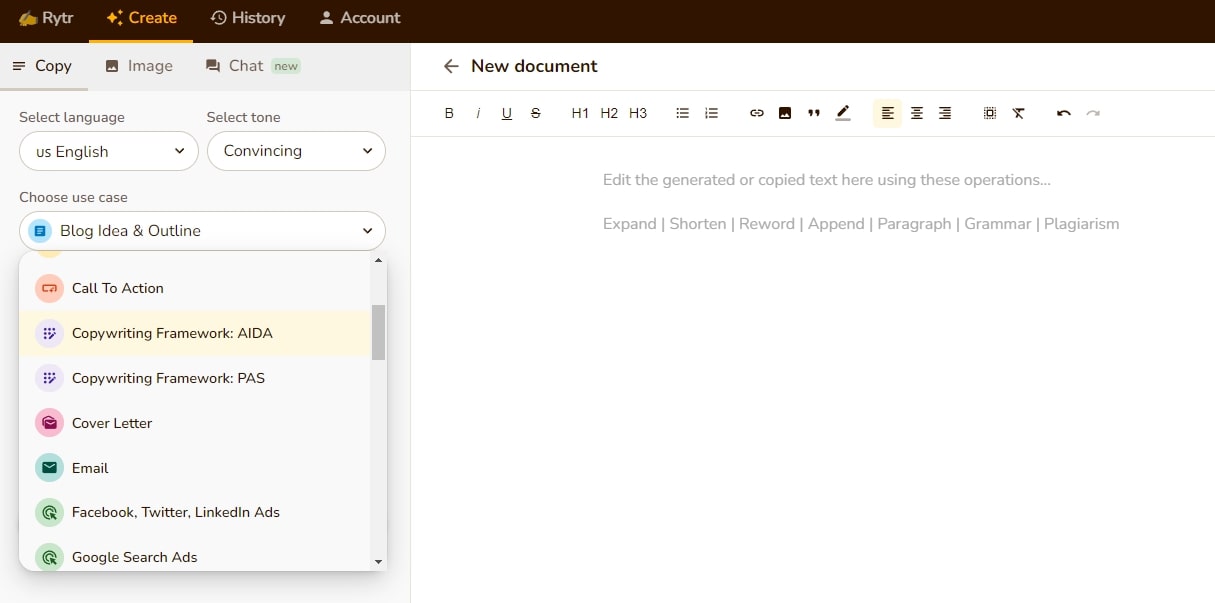This screenshot has height=603, width=1215.
Task: Click the select all icon
Action: (990, 113)
